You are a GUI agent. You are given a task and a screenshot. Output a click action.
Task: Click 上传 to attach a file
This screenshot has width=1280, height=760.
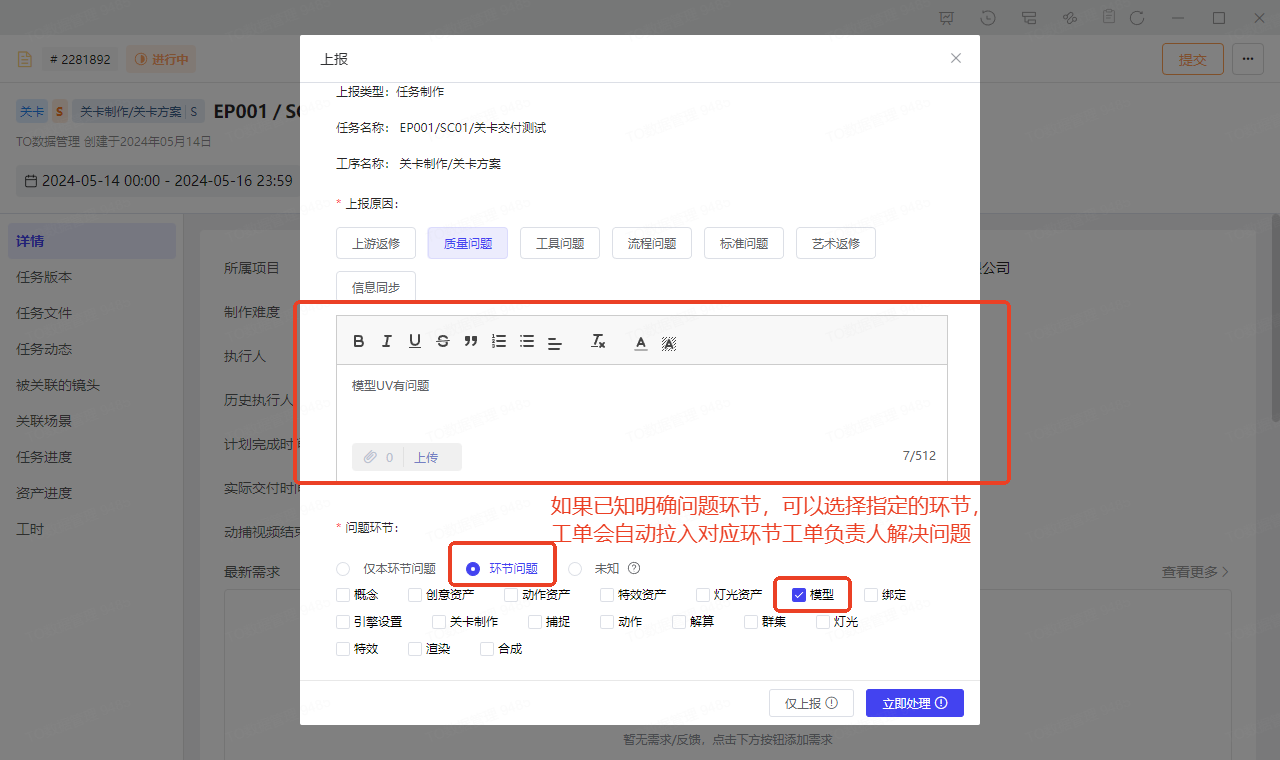click(x=427, y=457)
